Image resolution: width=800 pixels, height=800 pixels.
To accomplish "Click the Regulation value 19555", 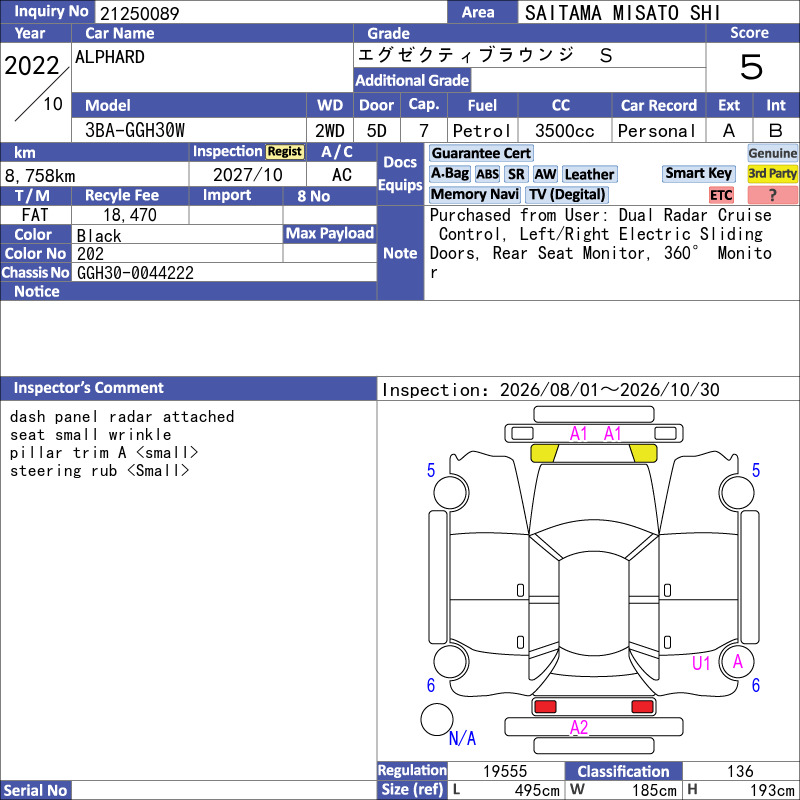I will (505, 771).
